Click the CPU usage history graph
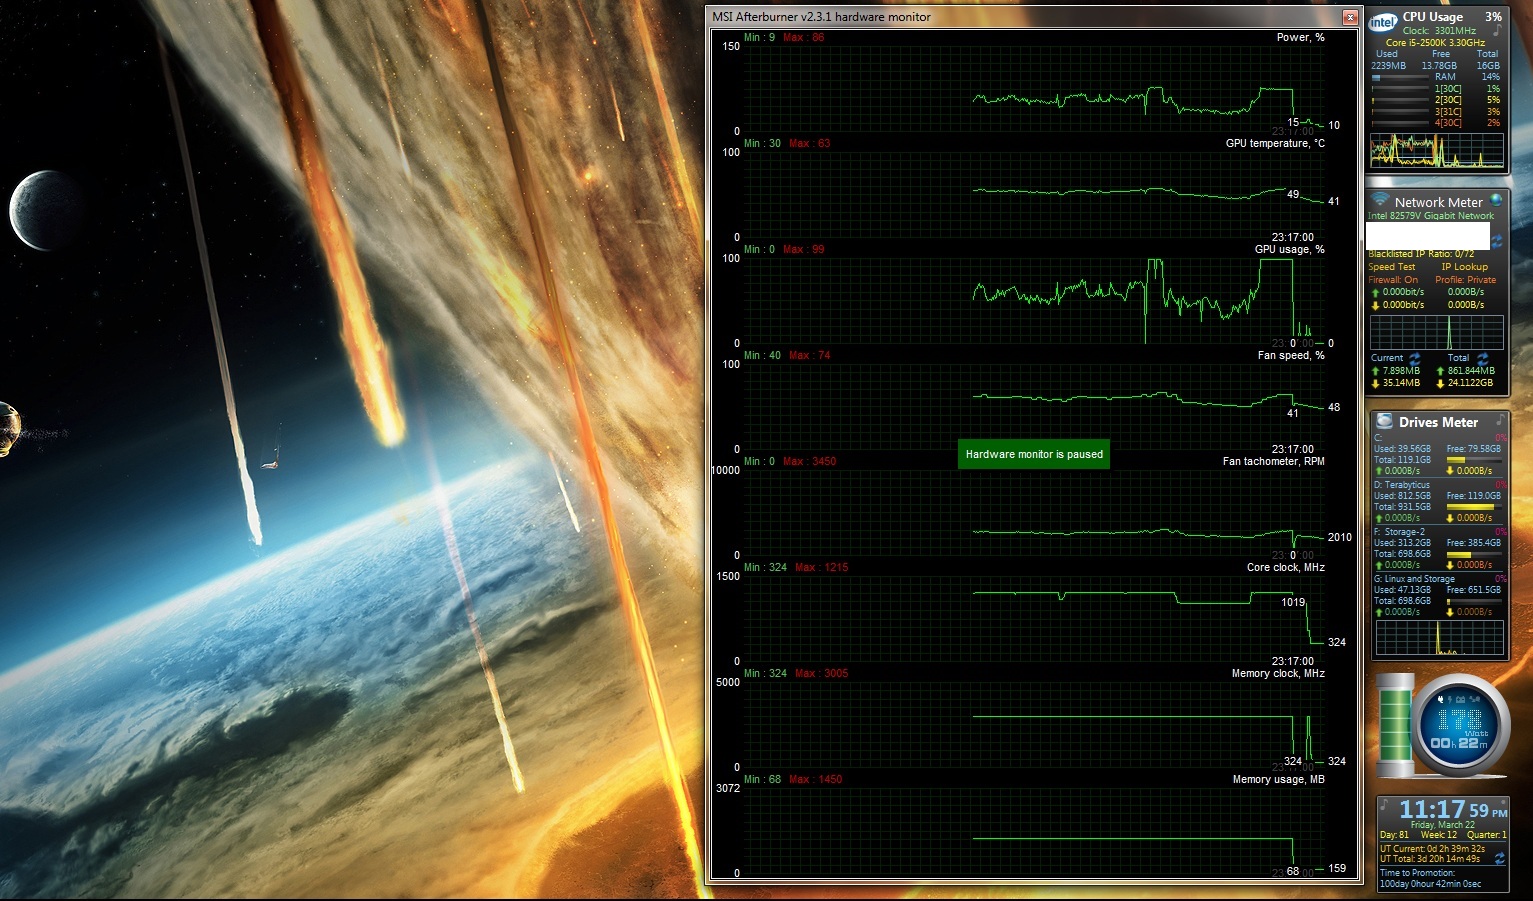The image size is (1533, 901). point(1436,150)
